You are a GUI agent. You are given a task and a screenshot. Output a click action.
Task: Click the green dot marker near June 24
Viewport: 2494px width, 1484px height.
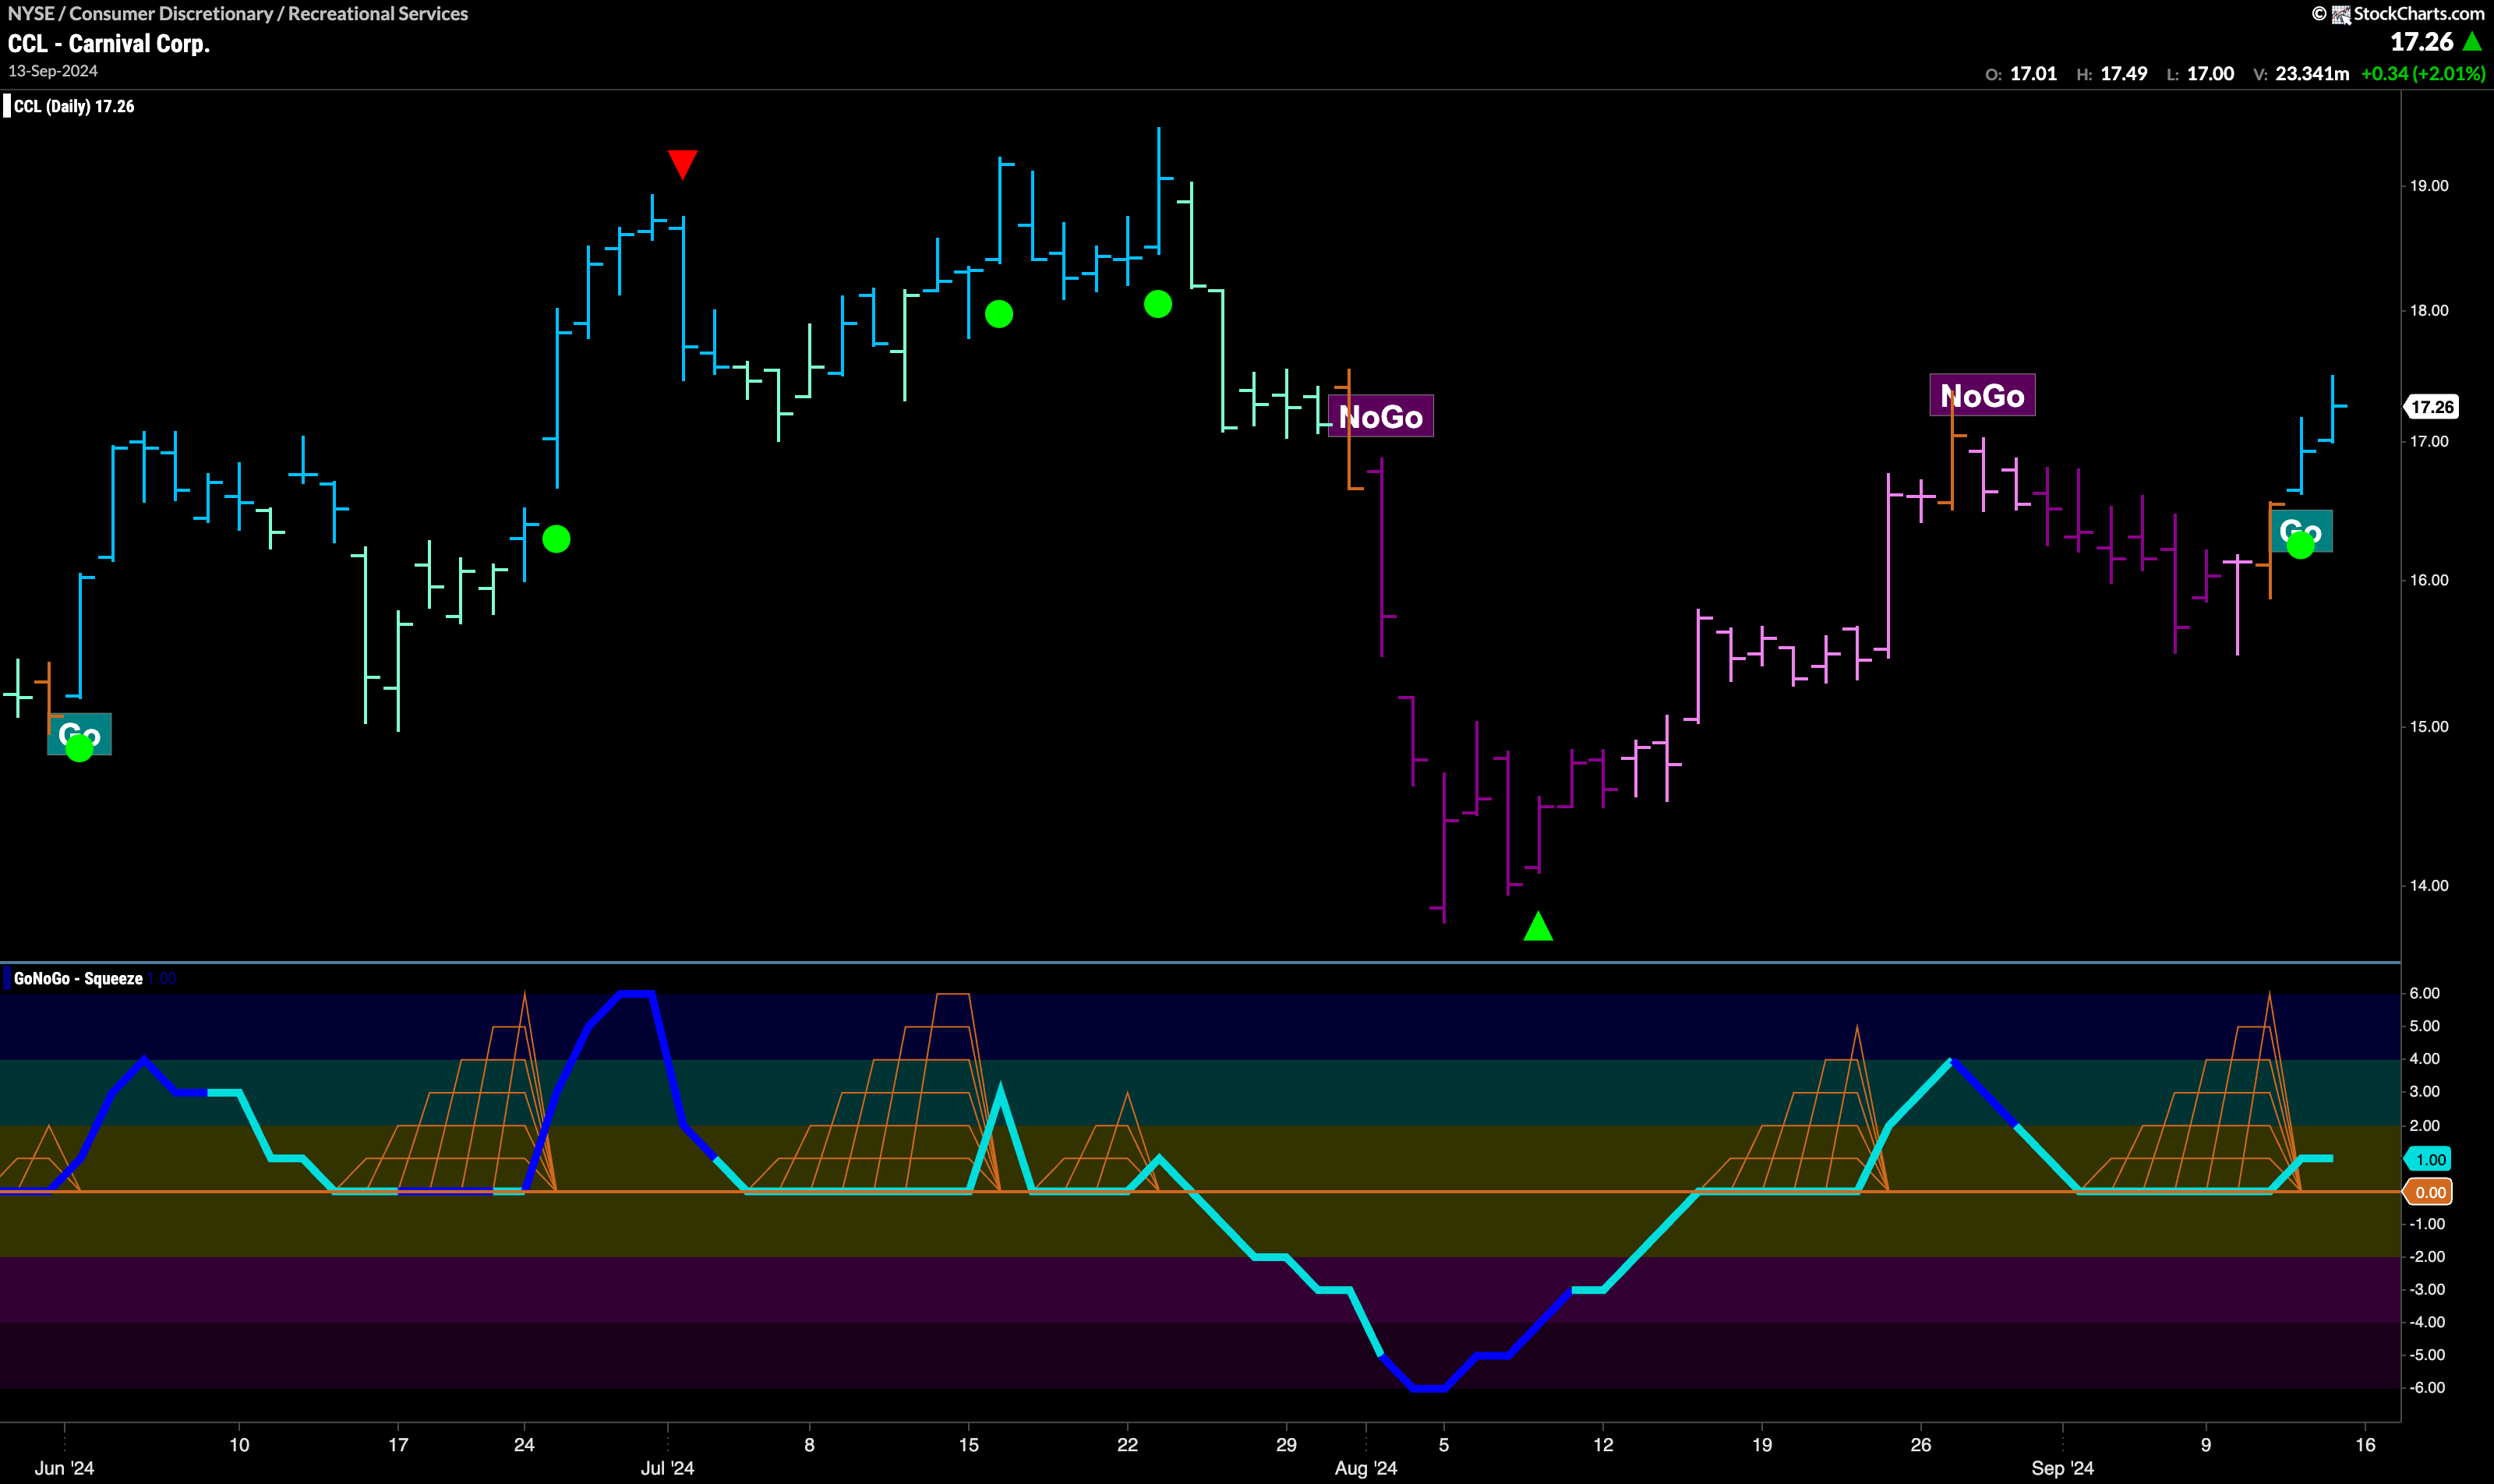coord(556,539)
